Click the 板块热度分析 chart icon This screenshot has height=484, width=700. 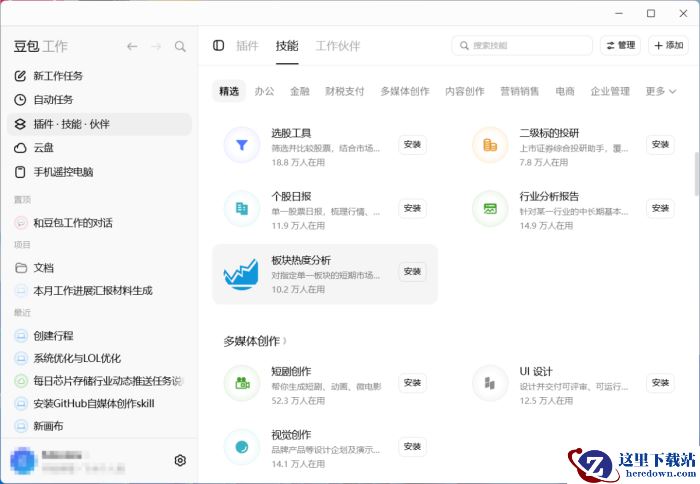[x=241, y=274]
